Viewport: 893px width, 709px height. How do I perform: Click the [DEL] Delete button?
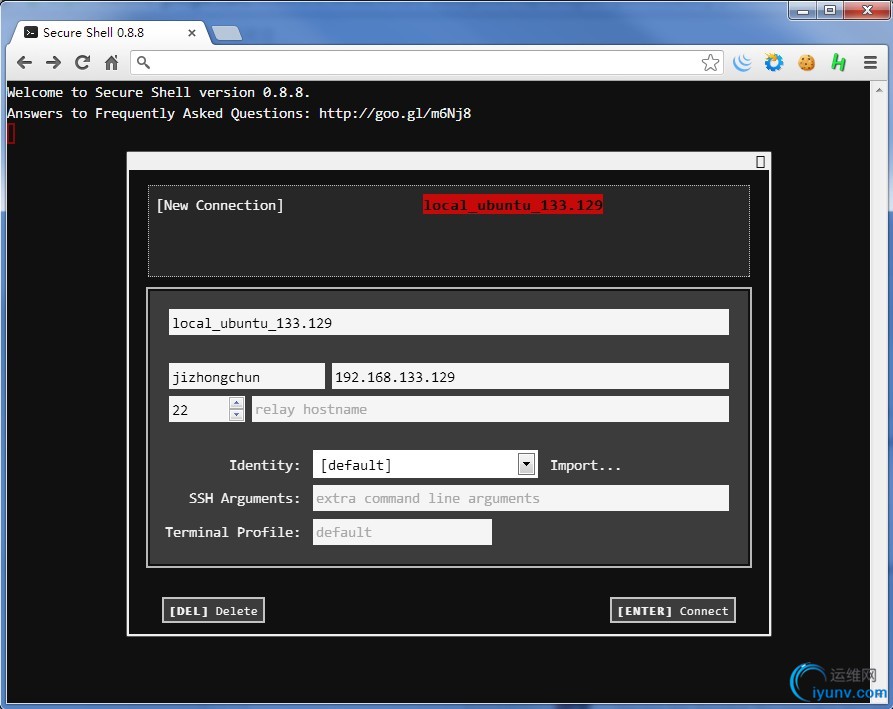(x=214, y=610)
